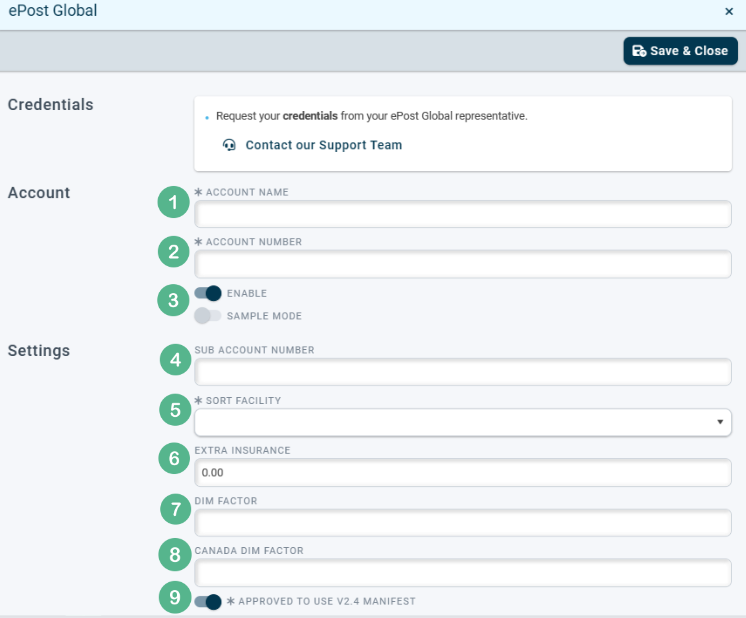
Task: Open the Sort Facility dropdown
Action: point(463,422)
